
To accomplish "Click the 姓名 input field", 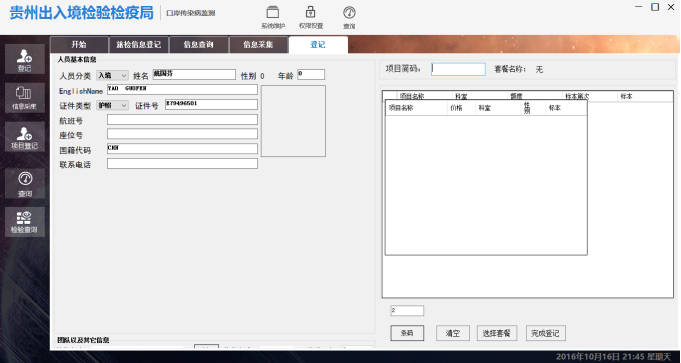I will tap(194, 75).
